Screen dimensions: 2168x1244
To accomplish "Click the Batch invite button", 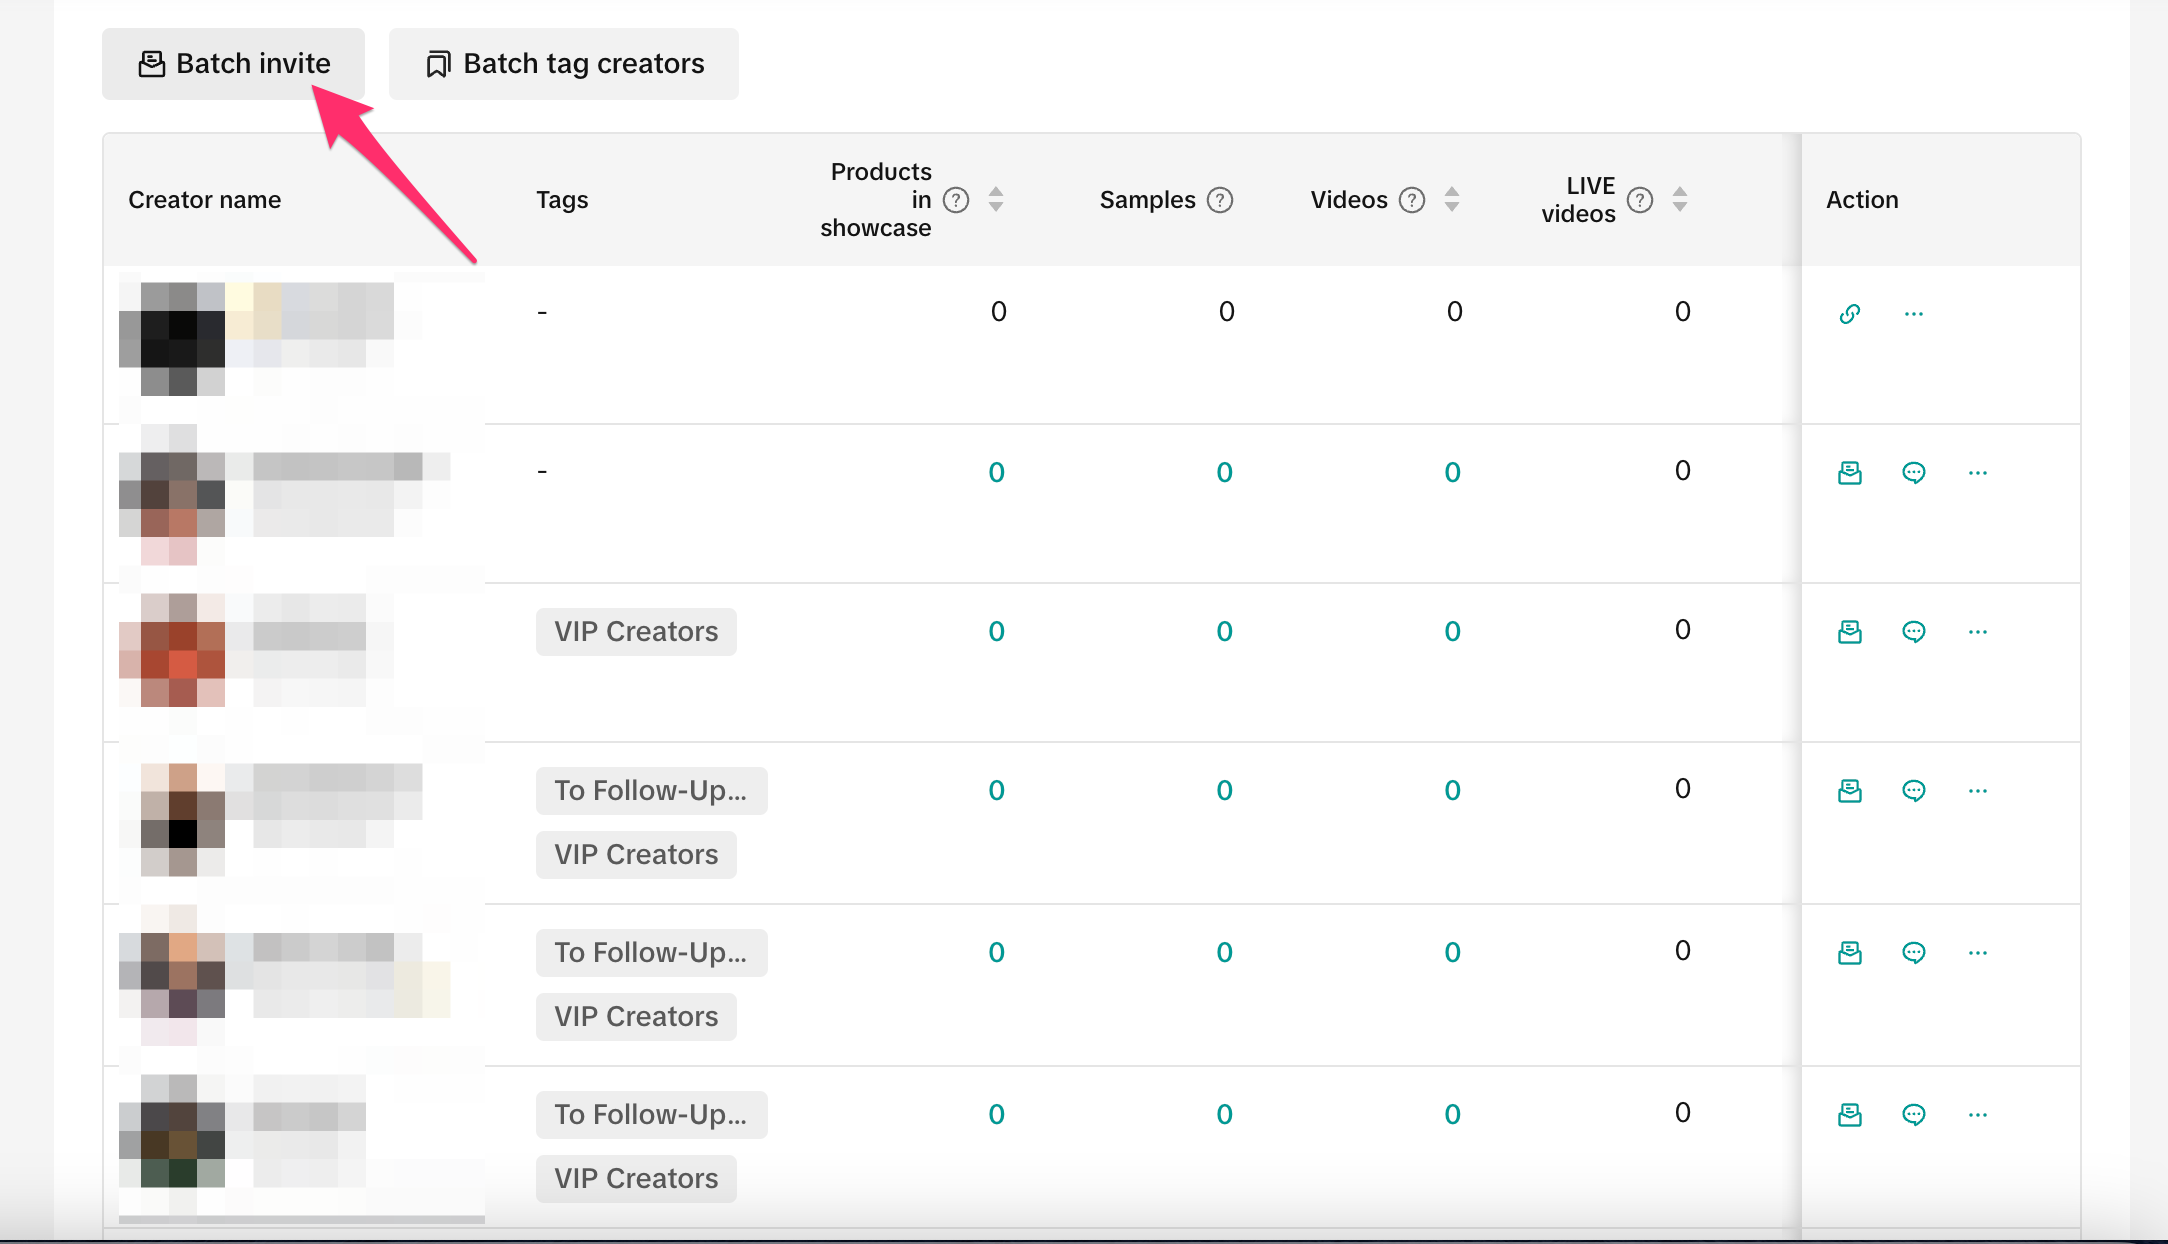I will 233,64.
